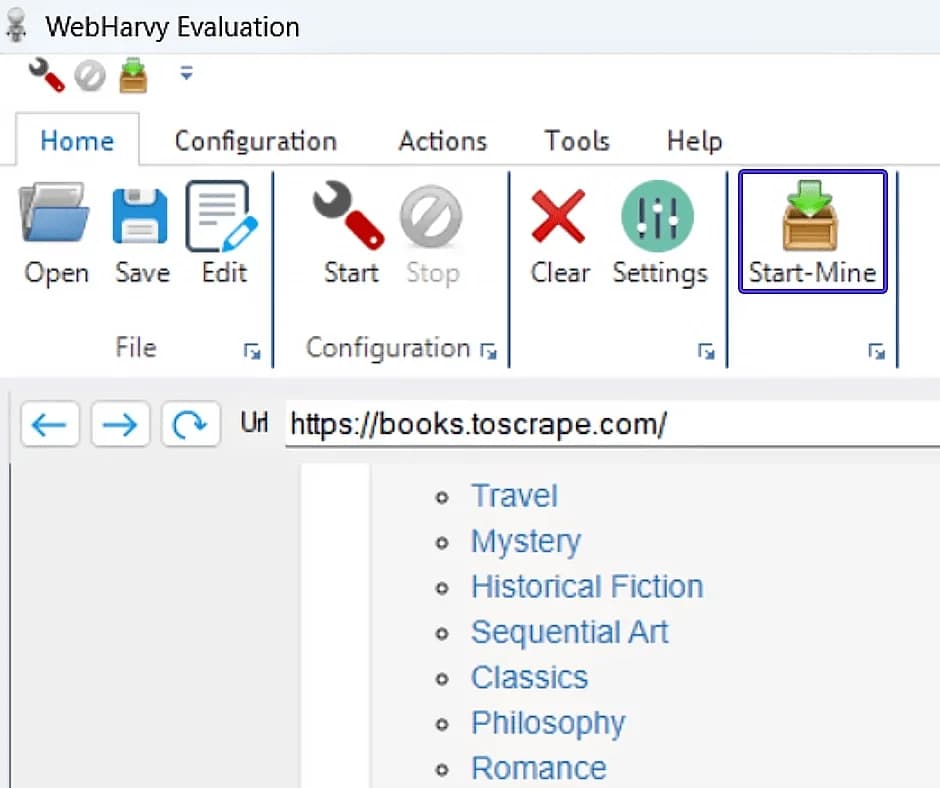Reload the page with the refresh button
Viewport: 940px width, 788px height.
click(x=189, y=425)
